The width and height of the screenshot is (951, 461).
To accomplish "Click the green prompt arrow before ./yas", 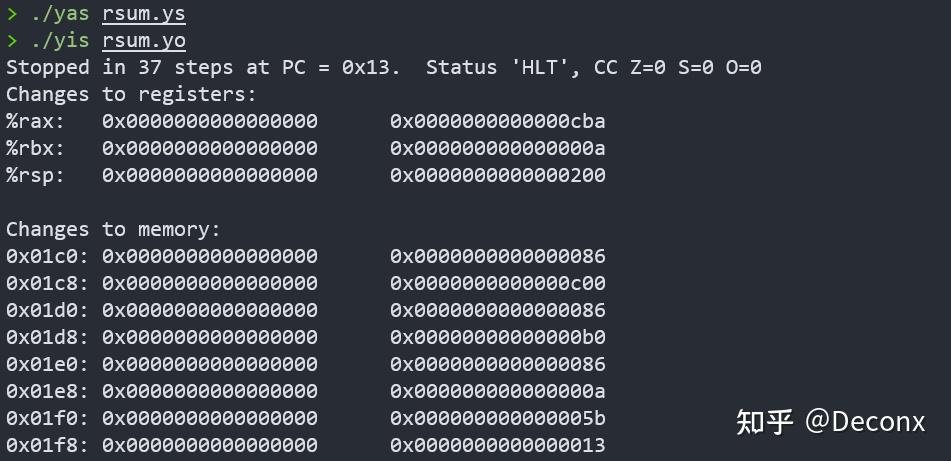I will (11, 14).
